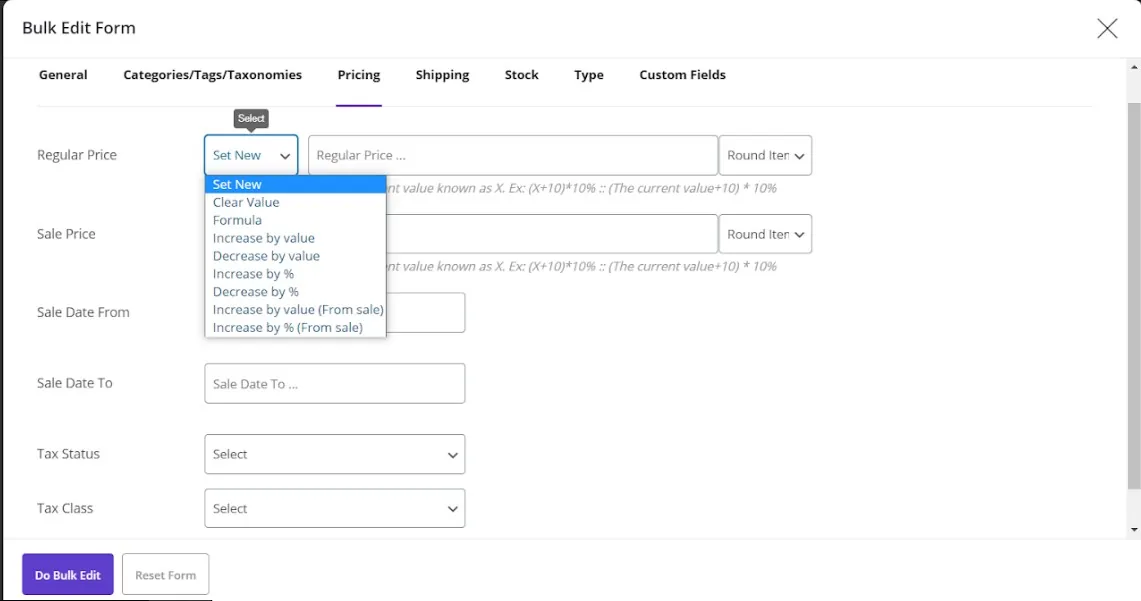Open the Tax Status dropdown
Screen dimensions: 1141x601
(334, 454)
